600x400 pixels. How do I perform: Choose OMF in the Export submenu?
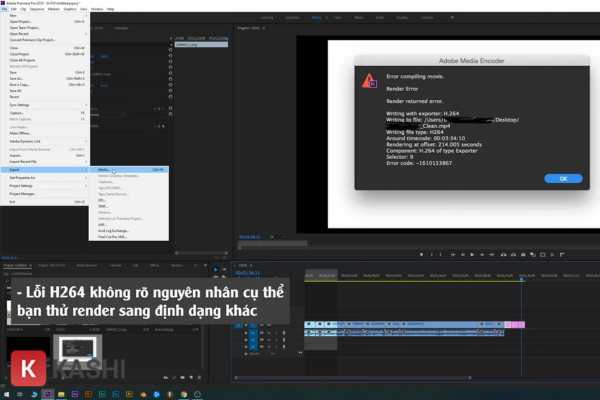pyautogui.click(x=129, y=206)
